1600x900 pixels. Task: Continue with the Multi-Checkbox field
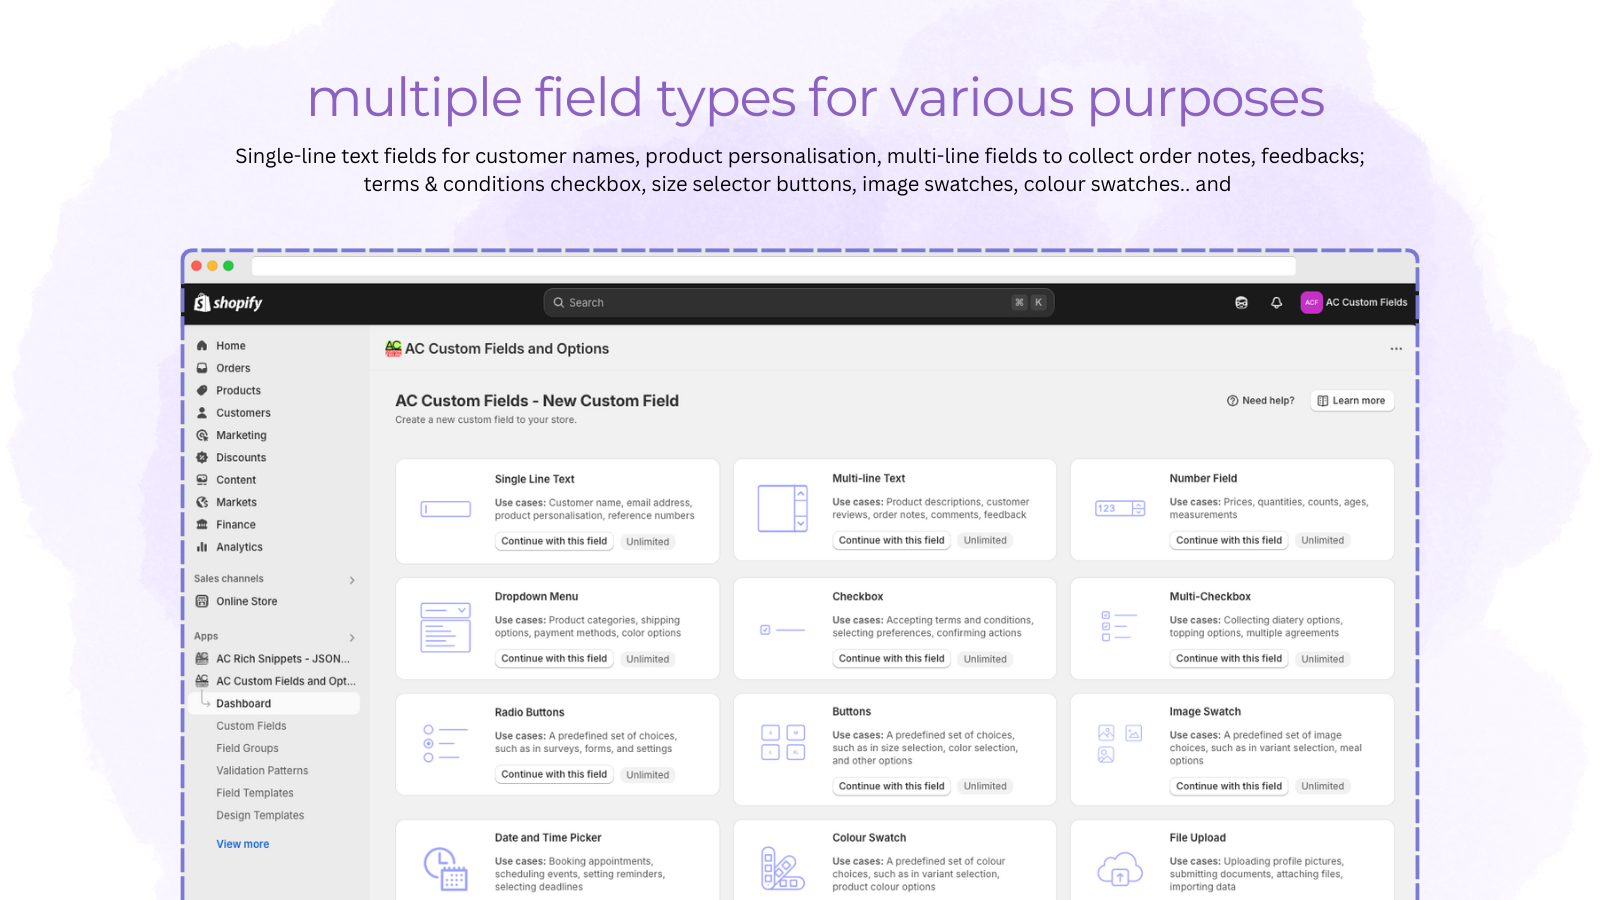[1229, 659]
